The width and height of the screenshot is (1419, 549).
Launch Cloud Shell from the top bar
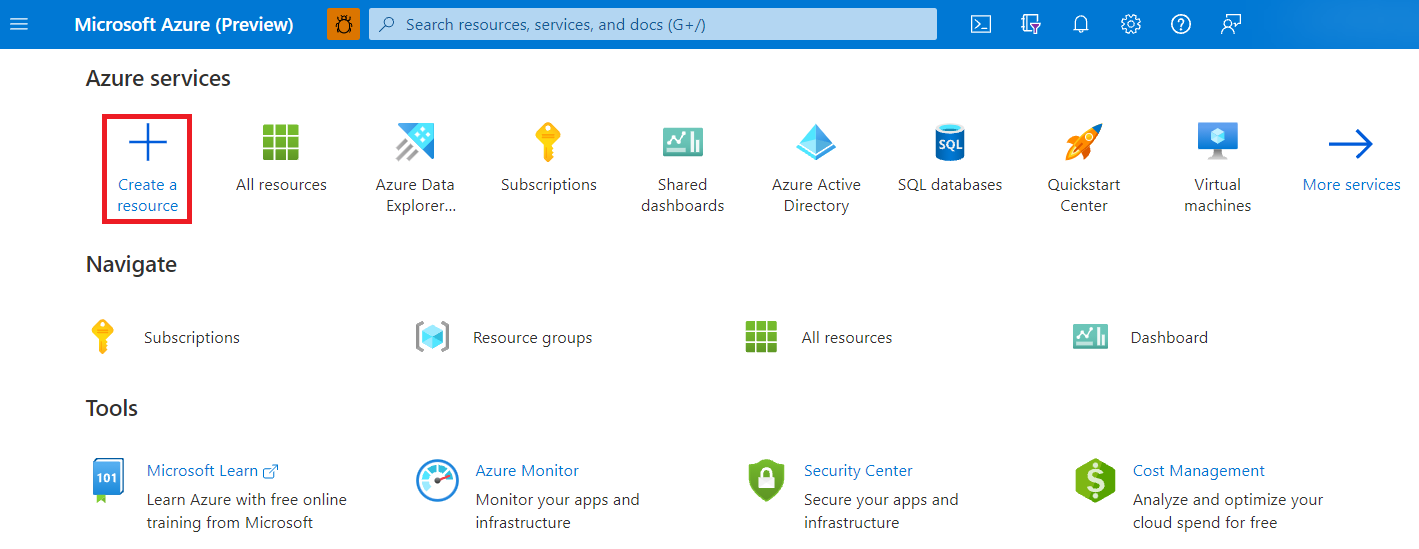pos(981,24)
